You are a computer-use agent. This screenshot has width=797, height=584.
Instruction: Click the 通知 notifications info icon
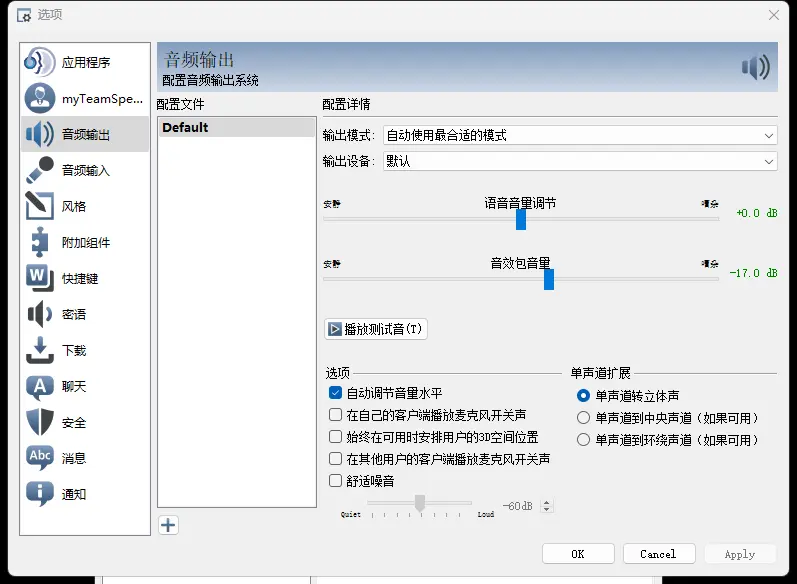[39, 495]
